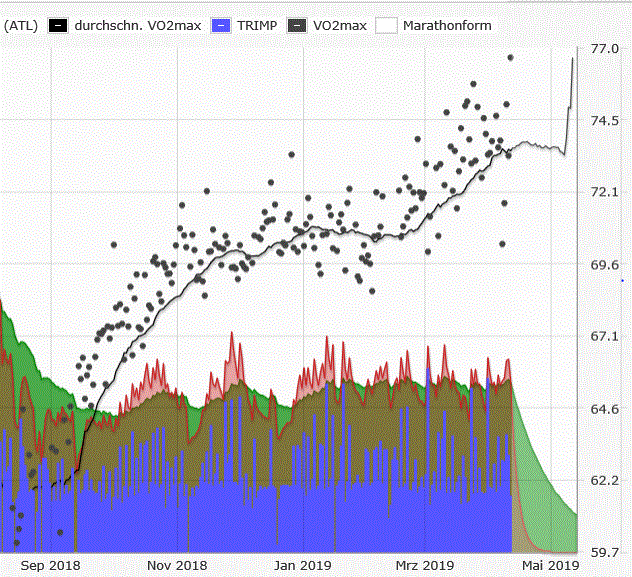Click the white Marathonform legend swatch

[387, 25]
